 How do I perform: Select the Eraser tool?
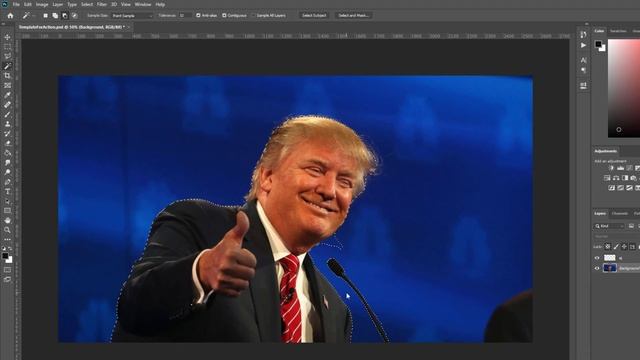[7, 143]
